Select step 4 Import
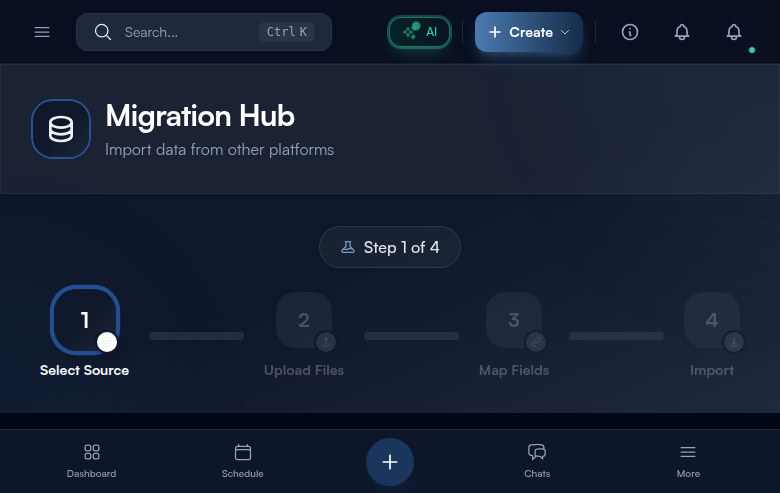Image resolution: width=780 pixels, height=493 pixels. (712, 321)
